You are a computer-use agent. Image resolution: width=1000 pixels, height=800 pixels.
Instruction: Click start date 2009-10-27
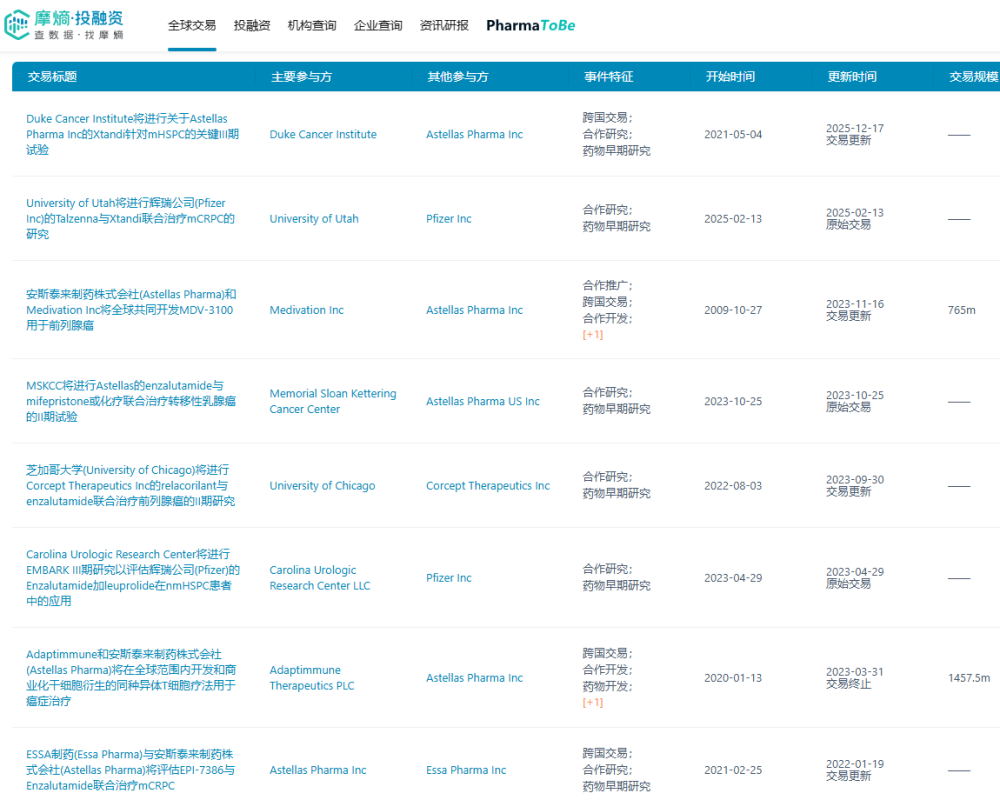[733, 309]
